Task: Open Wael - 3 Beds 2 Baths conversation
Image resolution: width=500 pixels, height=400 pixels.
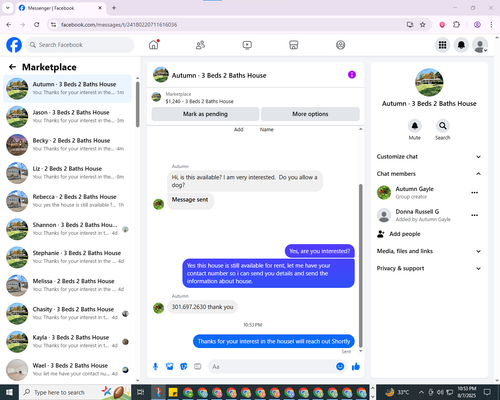Action: [x=68, y=370]
